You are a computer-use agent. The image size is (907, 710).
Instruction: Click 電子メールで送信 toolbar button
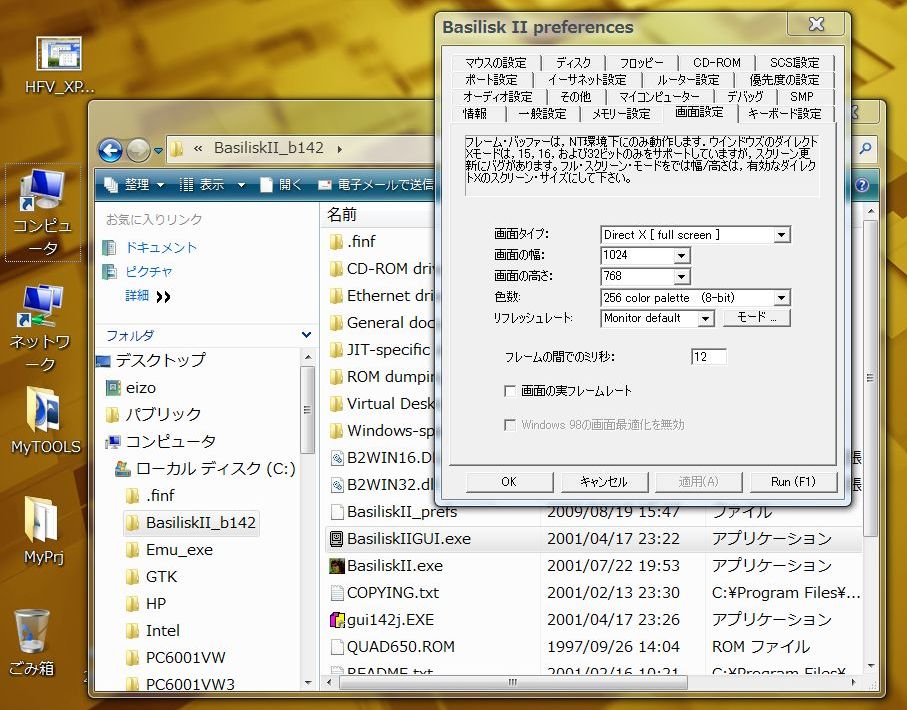(376, 185)
